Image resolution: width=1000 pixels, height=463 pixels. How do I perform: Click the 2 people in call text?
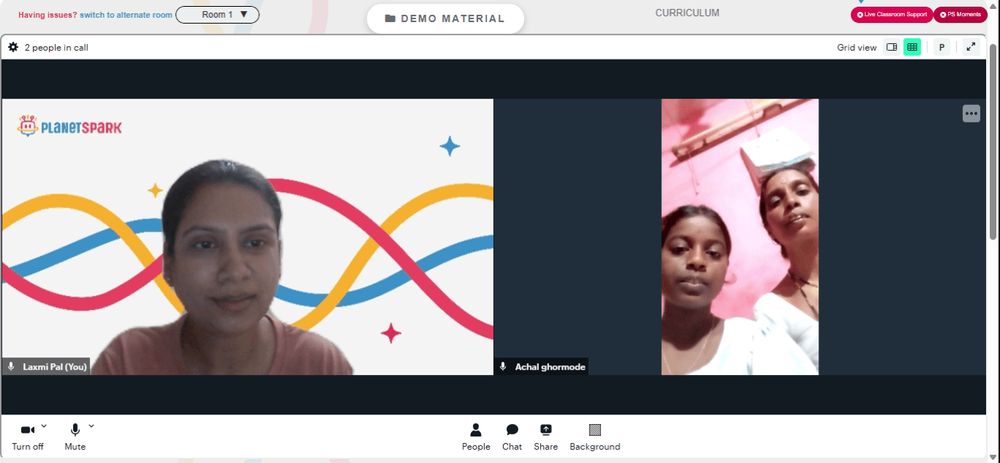click(x=56, y=47)
